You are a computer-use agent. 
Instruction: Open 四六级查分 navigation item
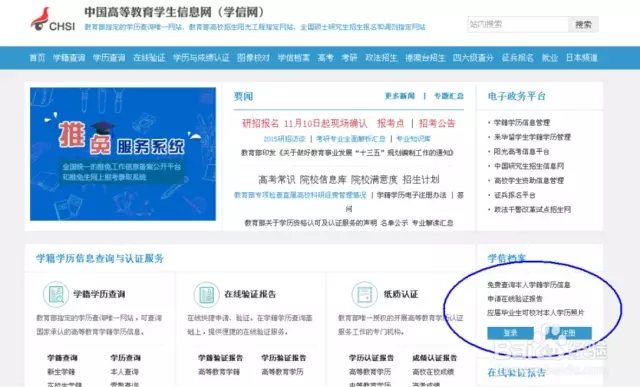click(x=473, y=58)
